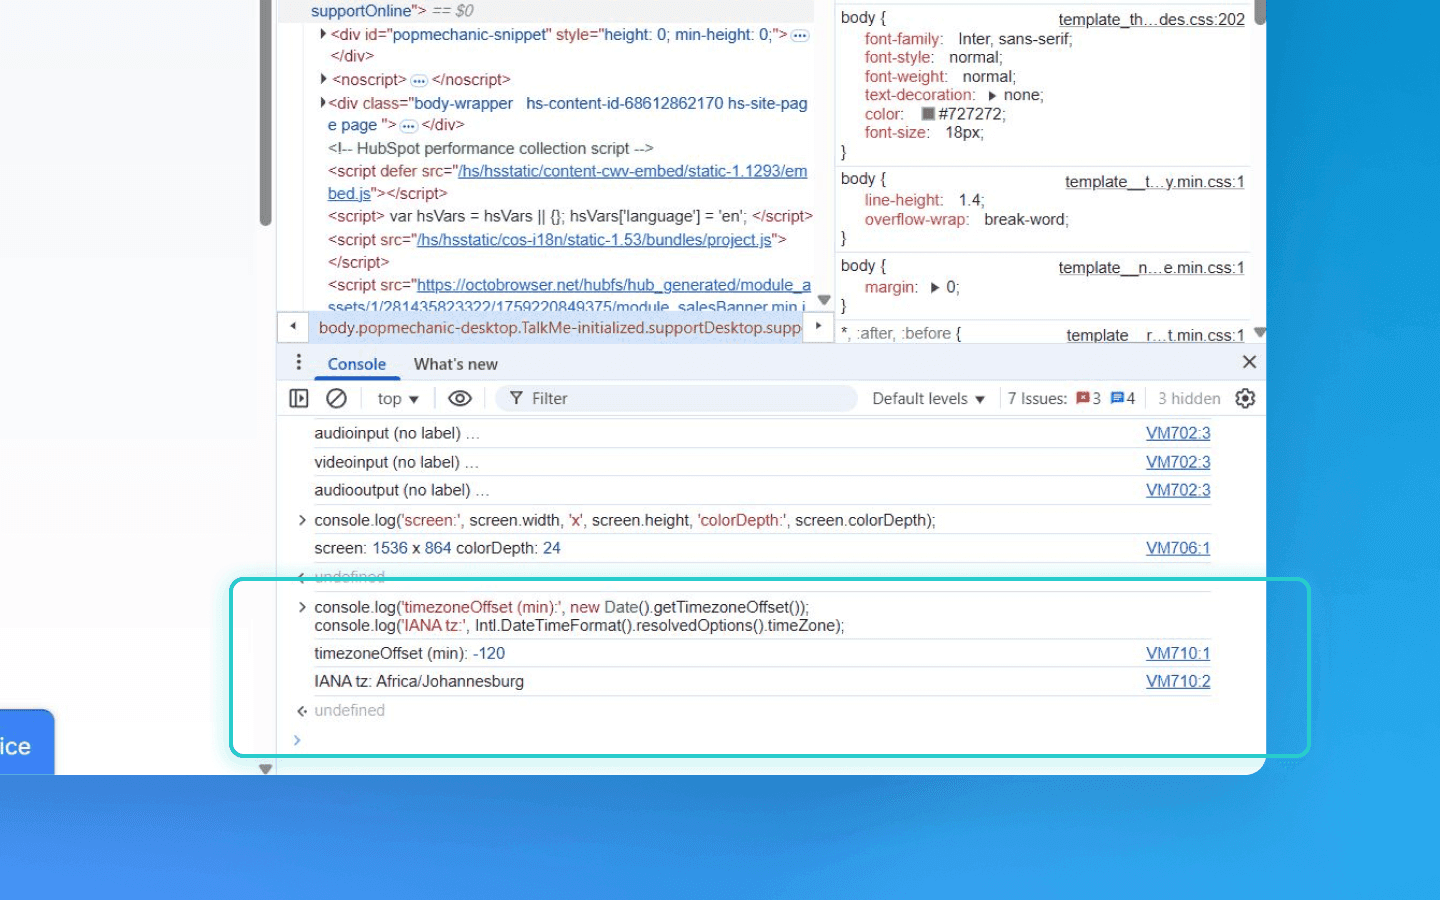Open the console drawer three-dot menu
1440x900 pixels.
298,362
